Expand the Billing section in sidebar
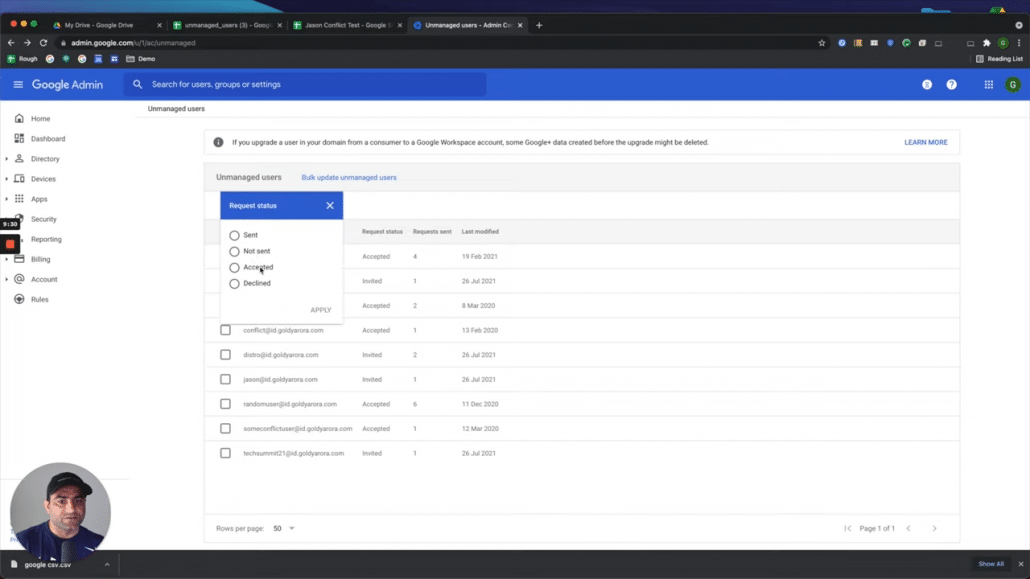The image size is (1030, 579). [7, 259]
